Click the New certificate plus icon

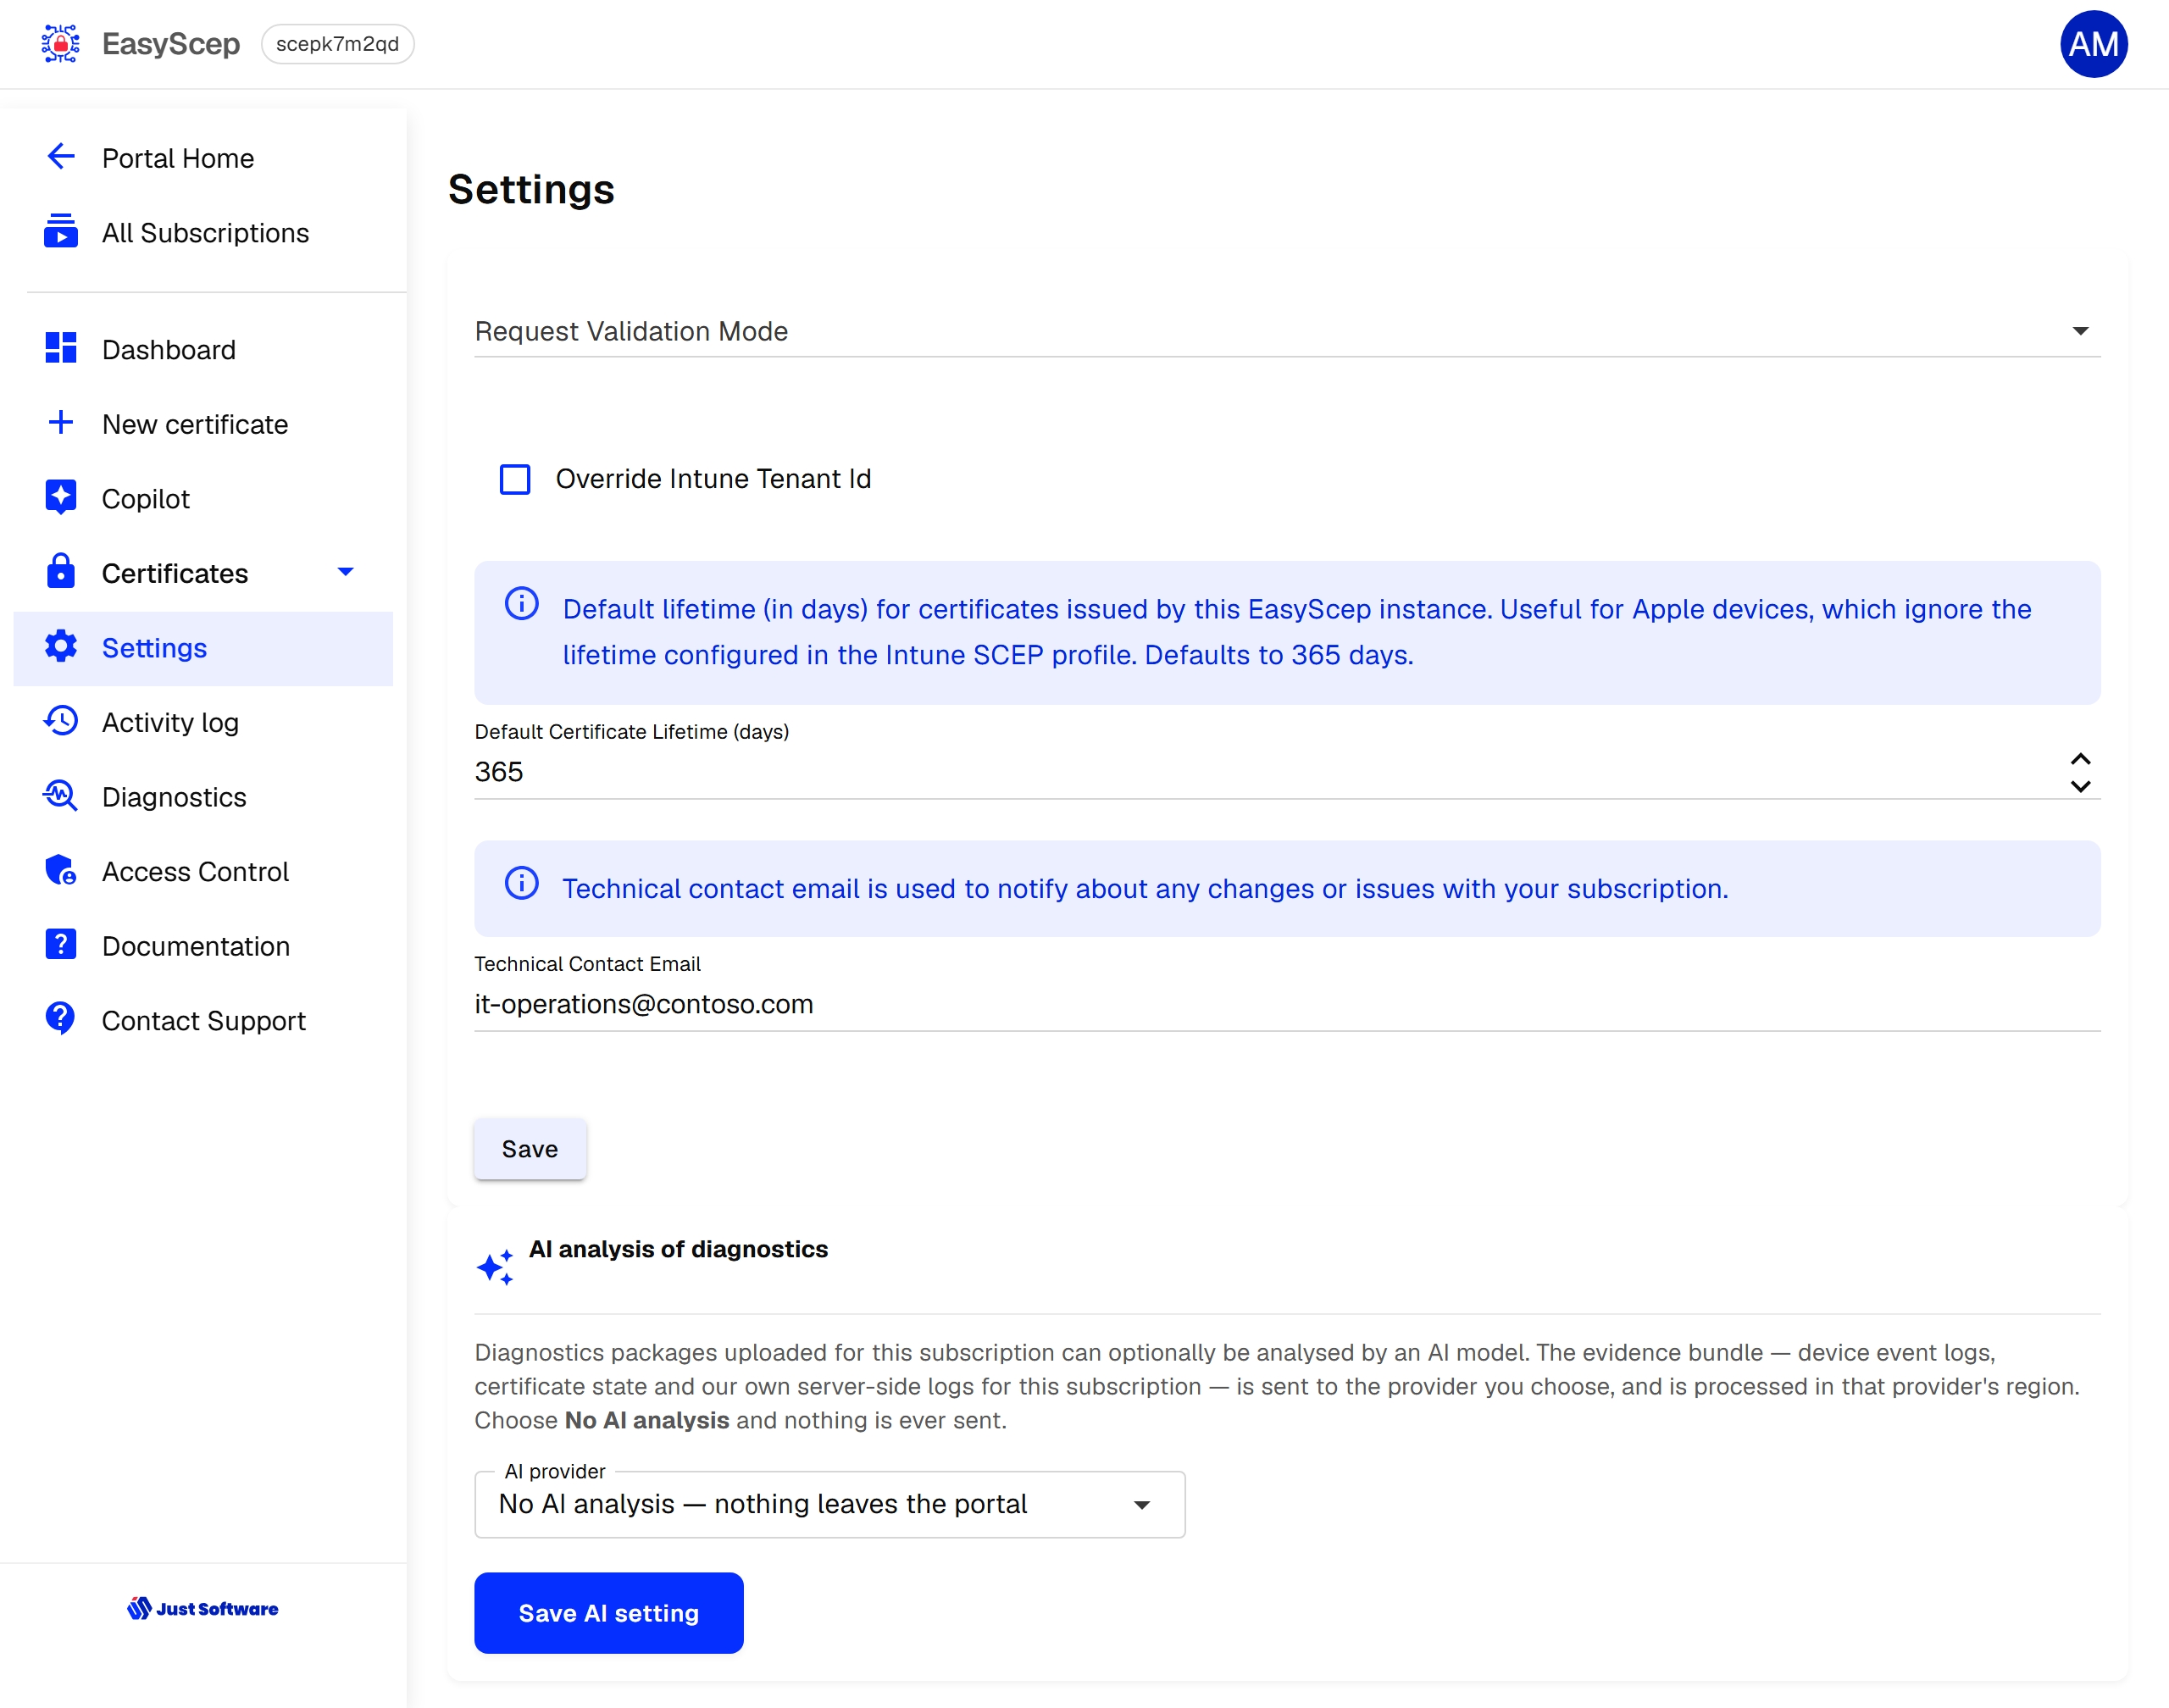coord(61,423)
